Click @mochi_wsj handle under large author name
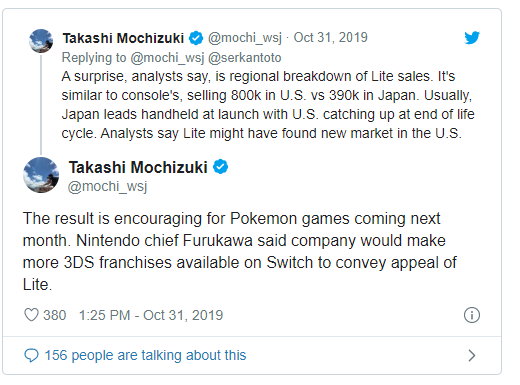Image resolution: width=520 pixels, height=385 pixels. [107, 186]
